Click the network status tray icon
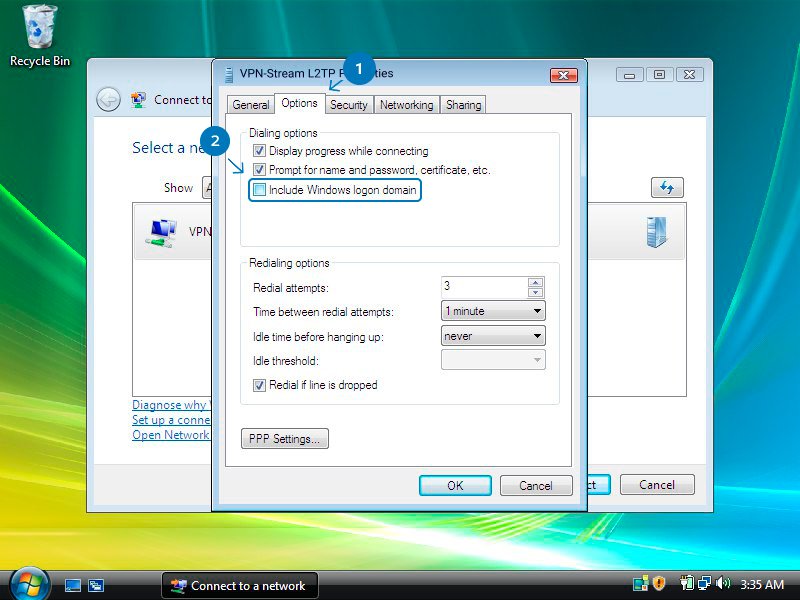800x600 pixels. pos(705,583)
